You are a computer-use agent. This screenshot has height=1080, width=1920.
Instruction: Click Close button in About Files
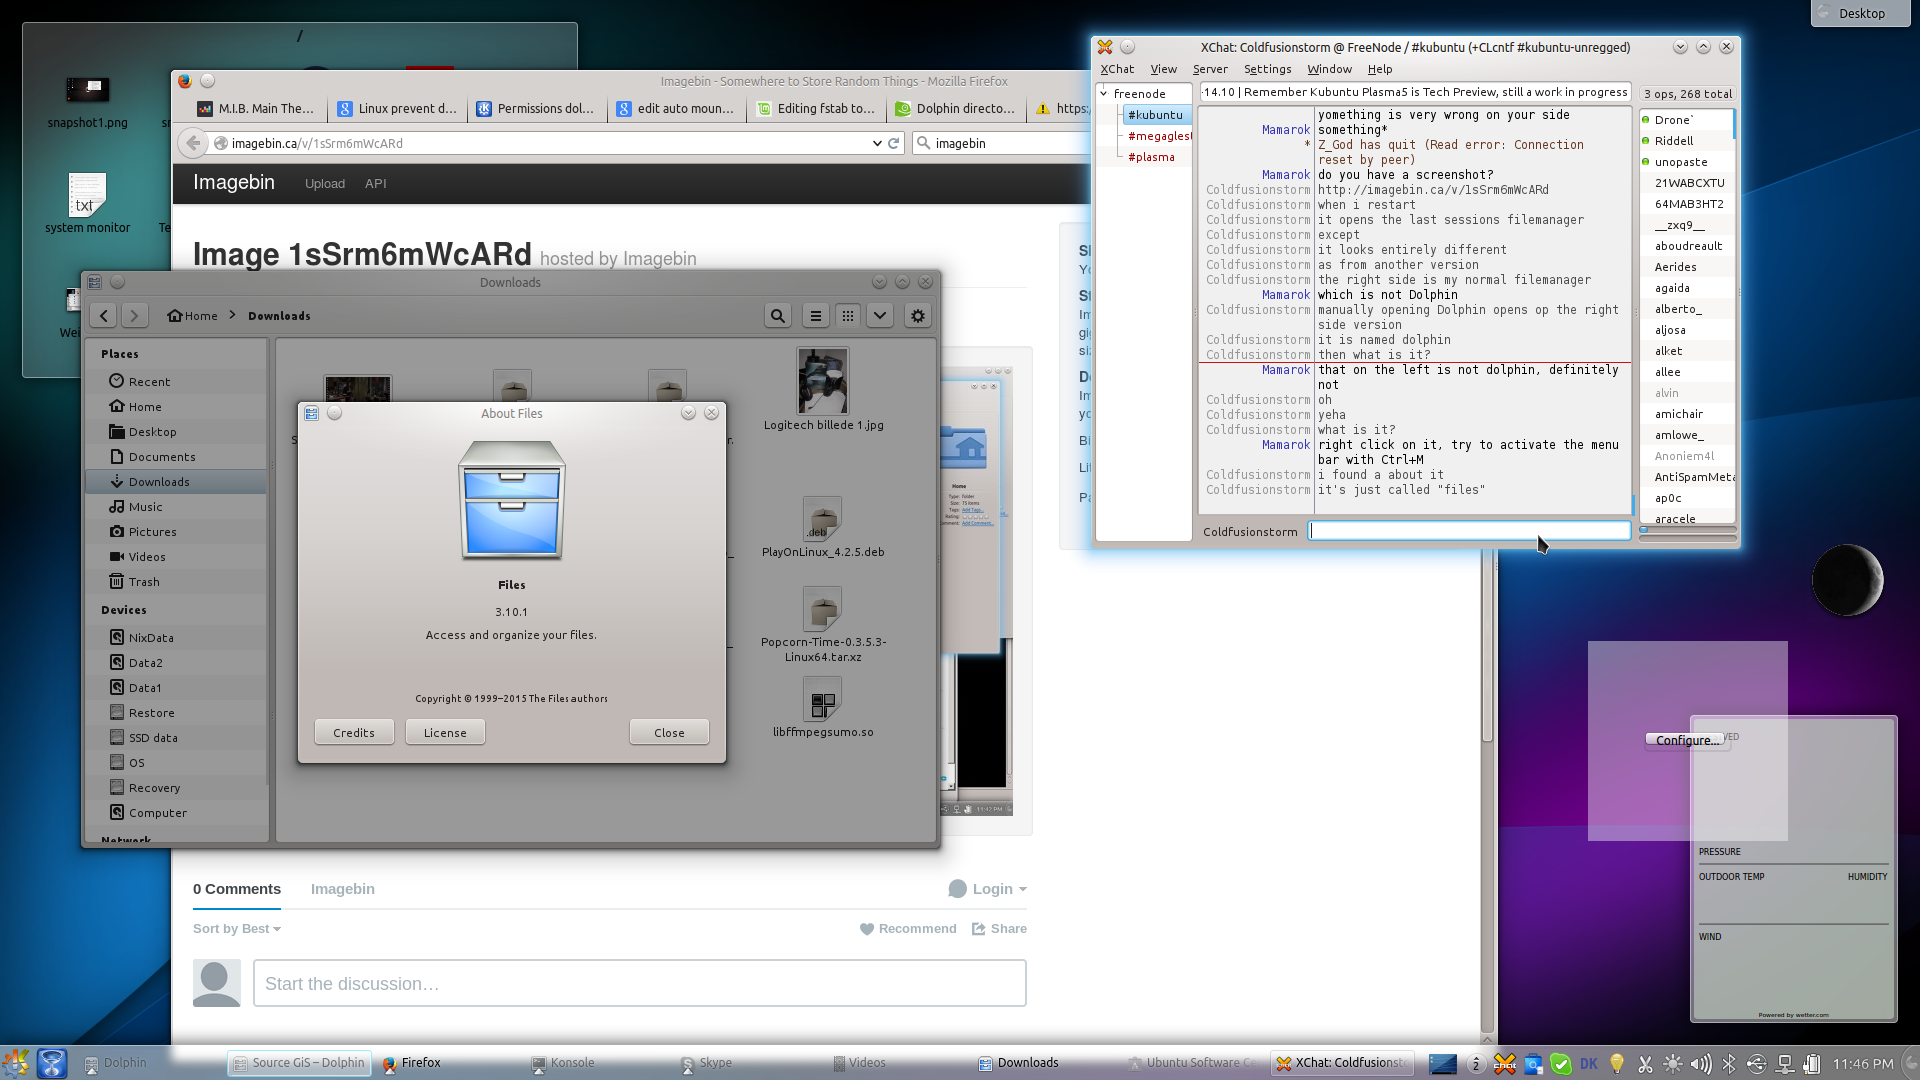(669, 733)
